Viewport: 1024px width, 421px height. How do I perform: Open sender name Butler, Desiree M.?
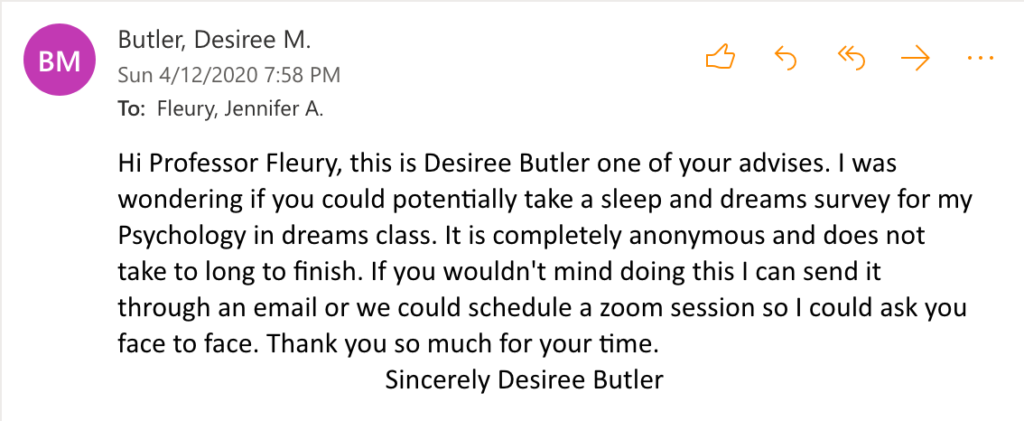tap(215, 41)
